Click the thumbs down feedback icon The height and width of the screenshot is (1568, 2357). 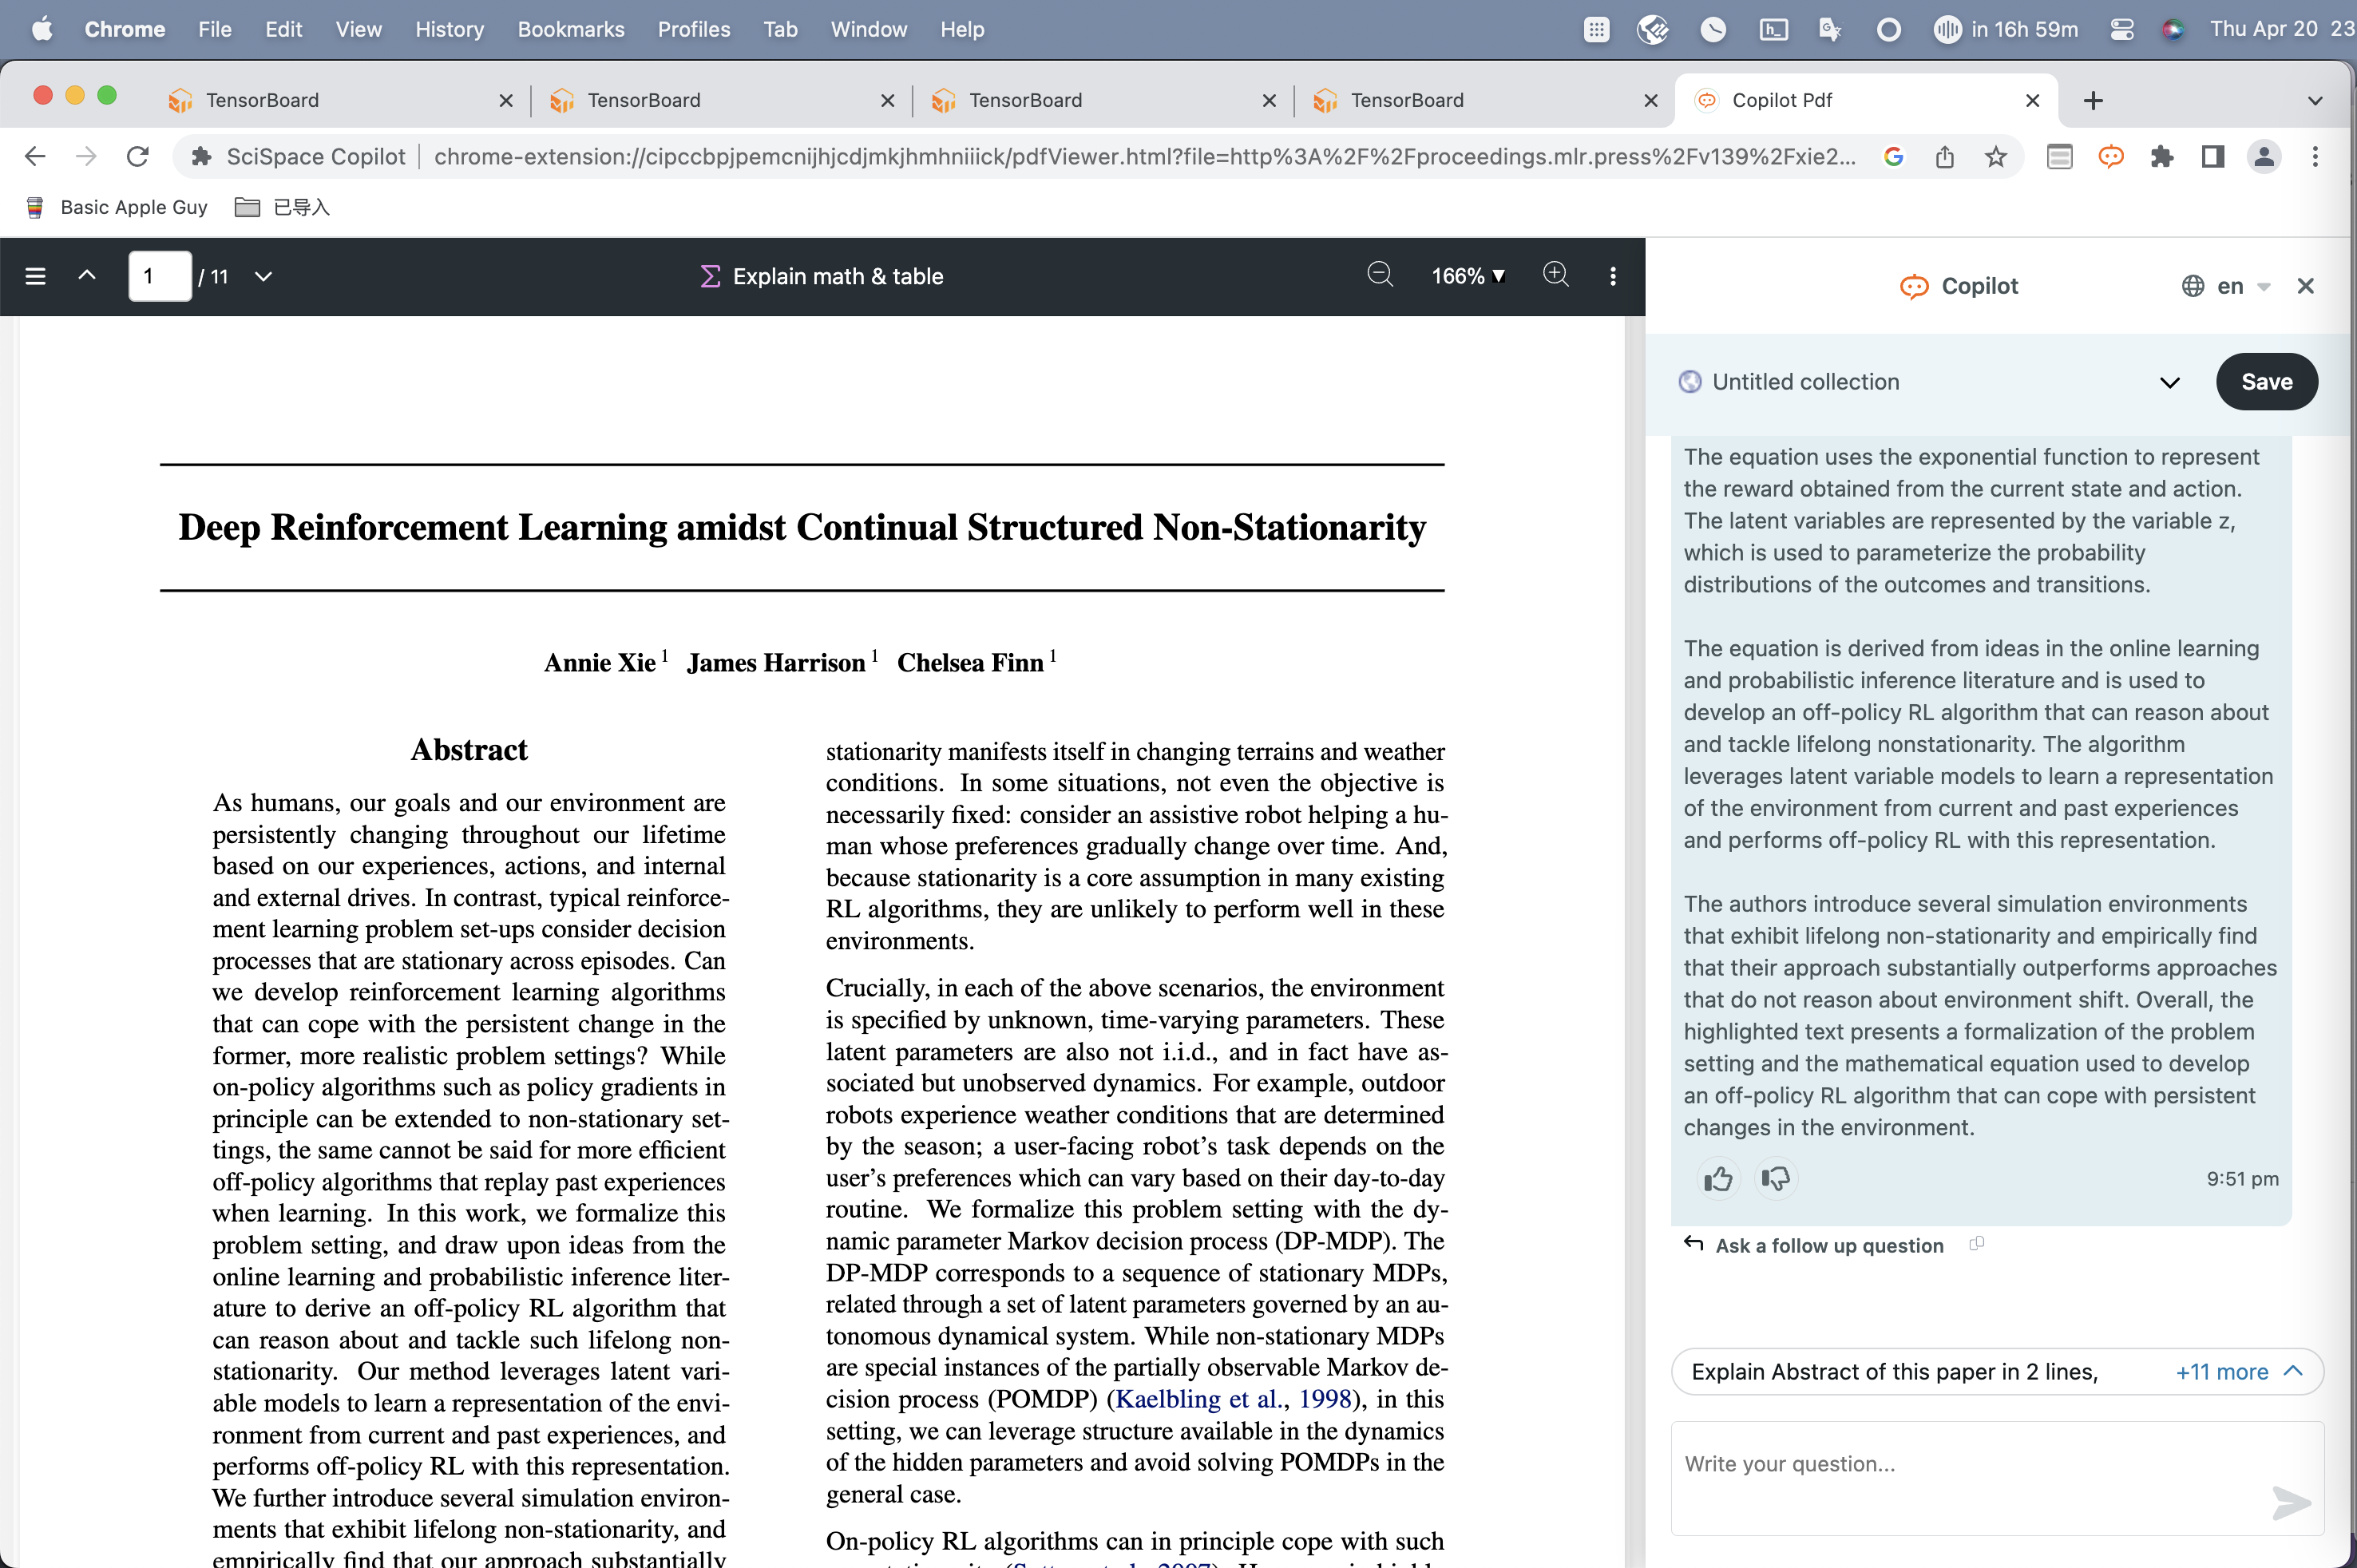(x=1775, y=1179)
